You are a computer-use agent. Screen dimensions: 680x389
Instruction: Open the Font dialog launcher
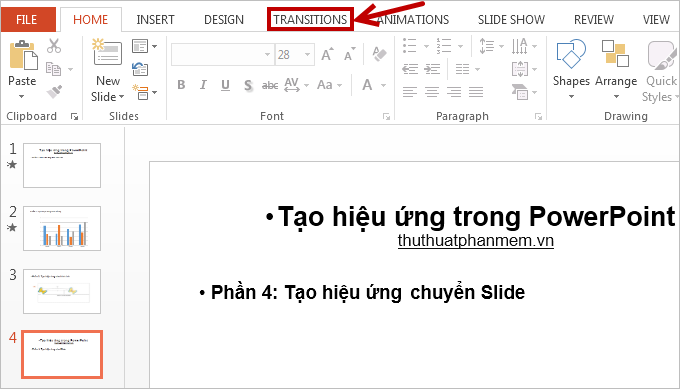pyautogui.click(x=386, y=116)
